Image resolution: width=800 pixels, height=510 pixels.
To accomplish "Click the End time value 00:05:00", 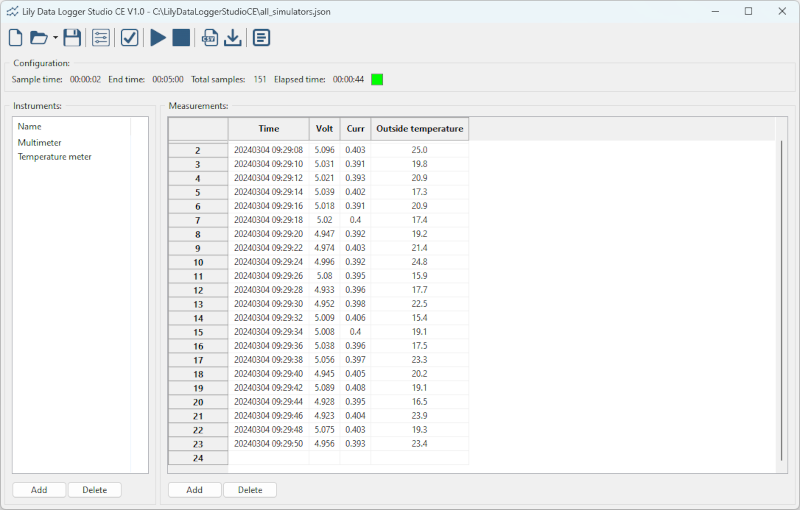I will pos(168,80).
